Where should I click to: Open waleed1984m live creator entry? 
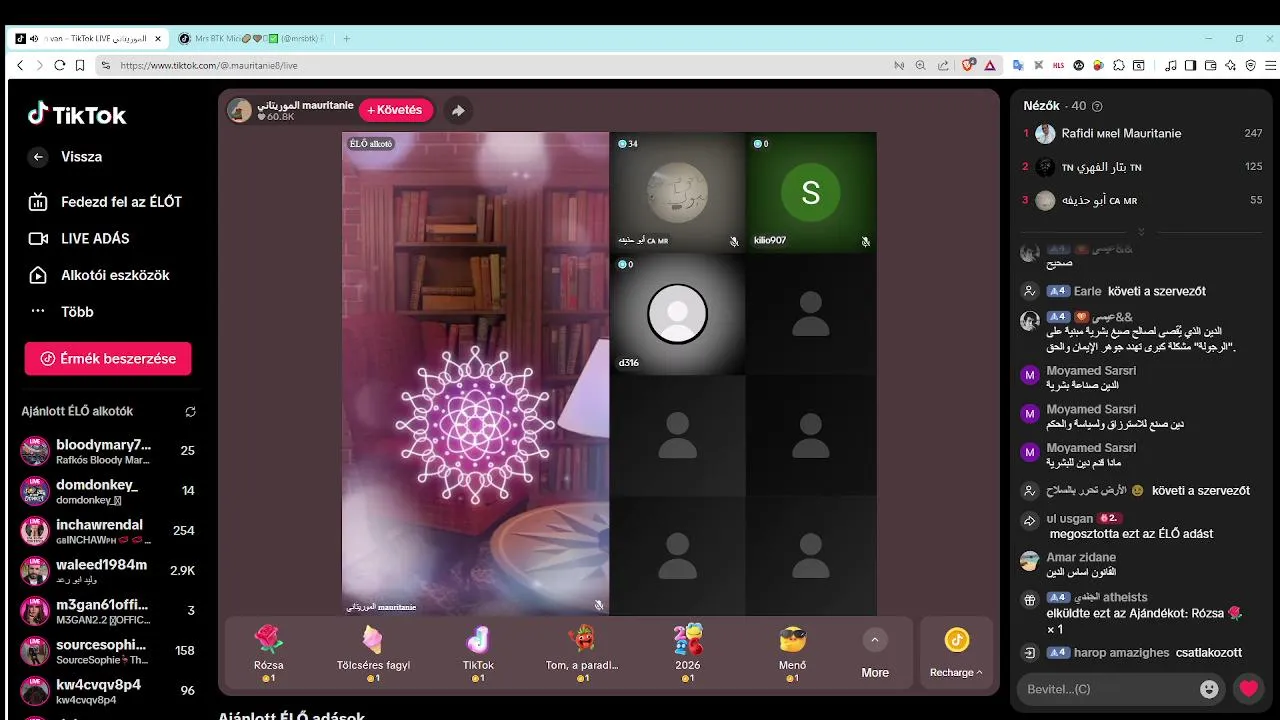coord(108,571)
